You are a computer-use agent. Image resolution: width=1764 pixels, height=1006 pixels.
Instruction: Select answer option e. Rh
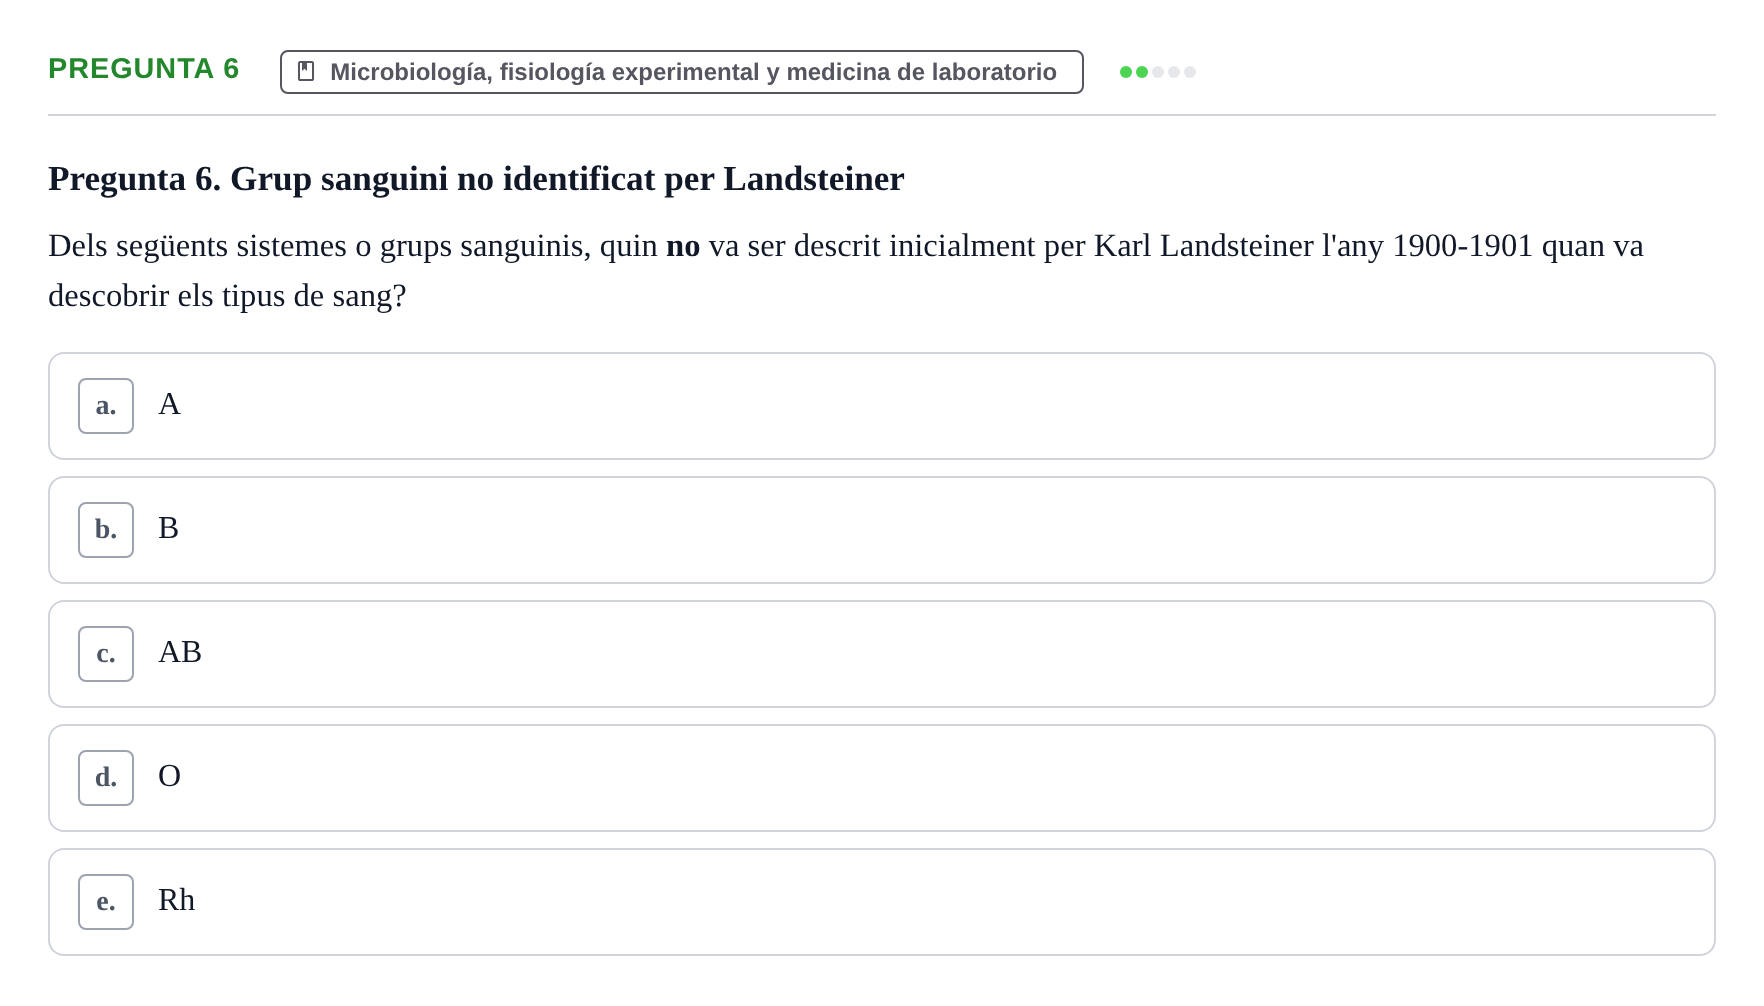pyautogui.click(x=881, y=902)
